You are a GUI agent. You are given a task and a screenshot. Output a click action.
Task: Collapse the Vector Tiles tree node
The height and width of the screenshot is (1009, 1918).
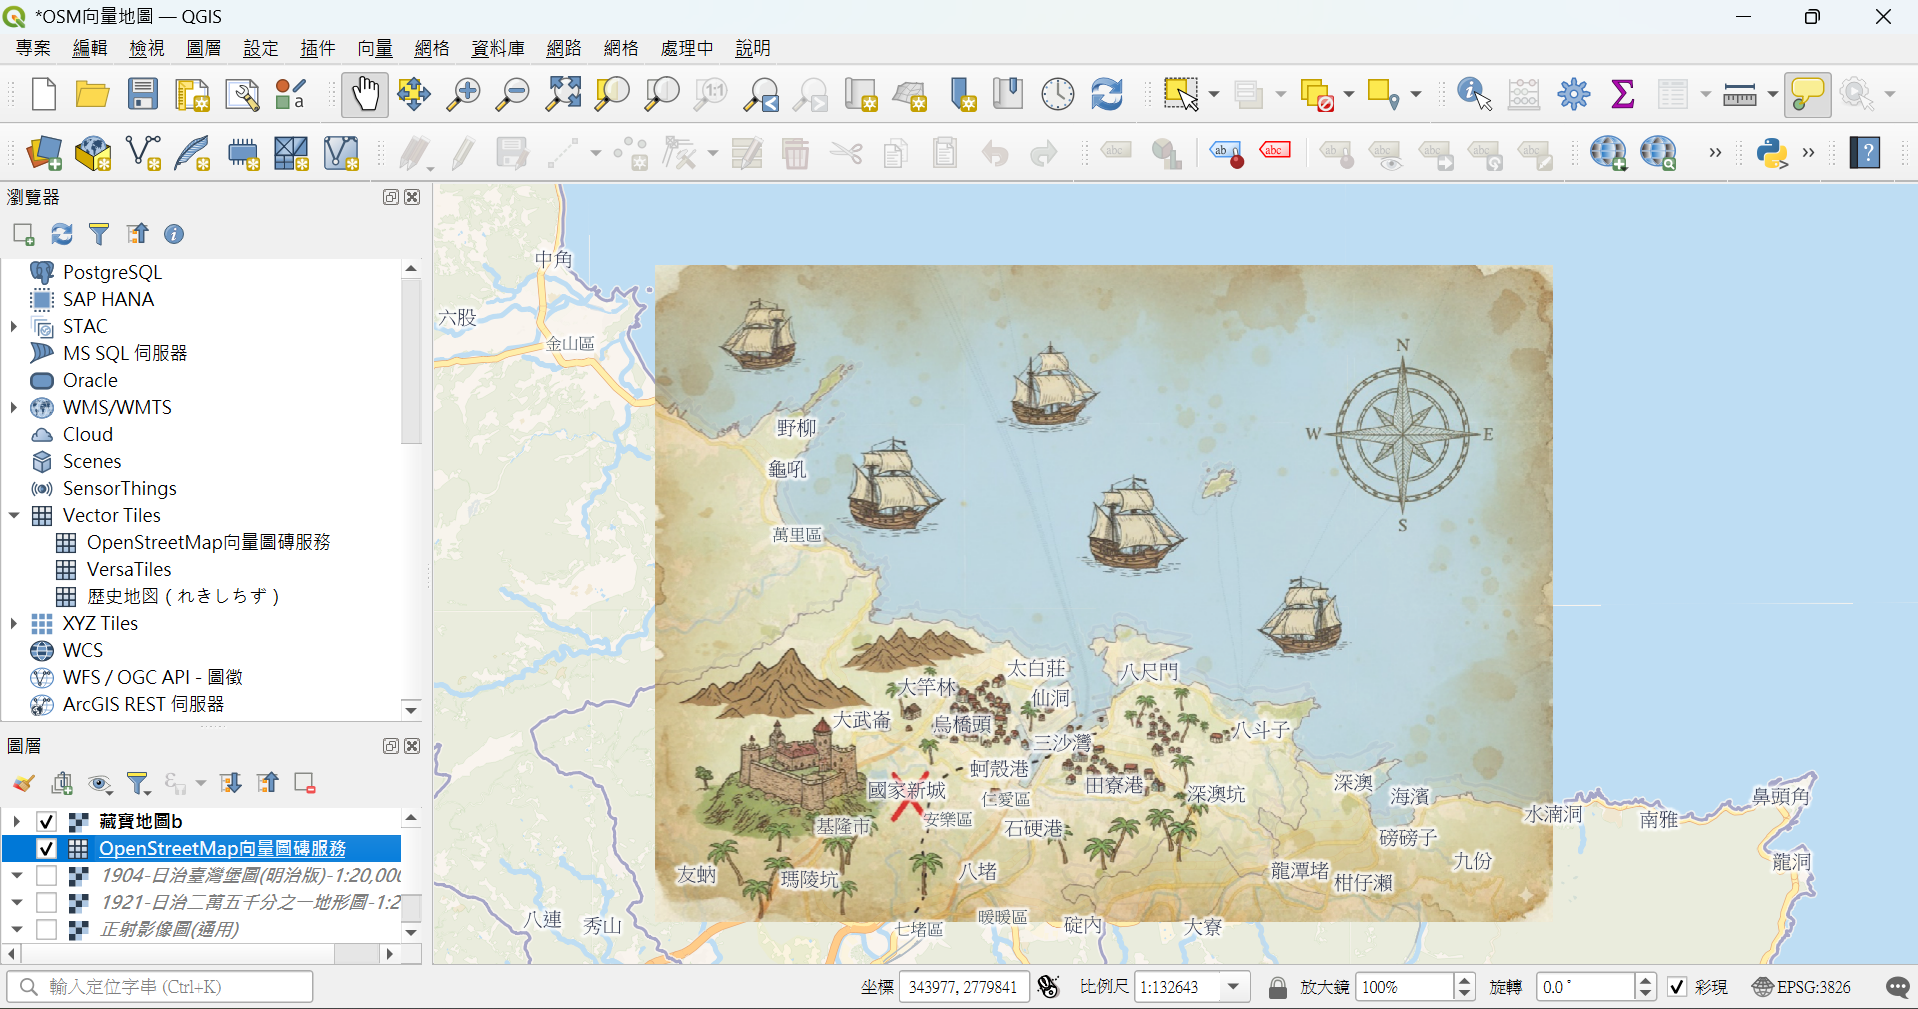pyautogui.click(x=14, y=515)
